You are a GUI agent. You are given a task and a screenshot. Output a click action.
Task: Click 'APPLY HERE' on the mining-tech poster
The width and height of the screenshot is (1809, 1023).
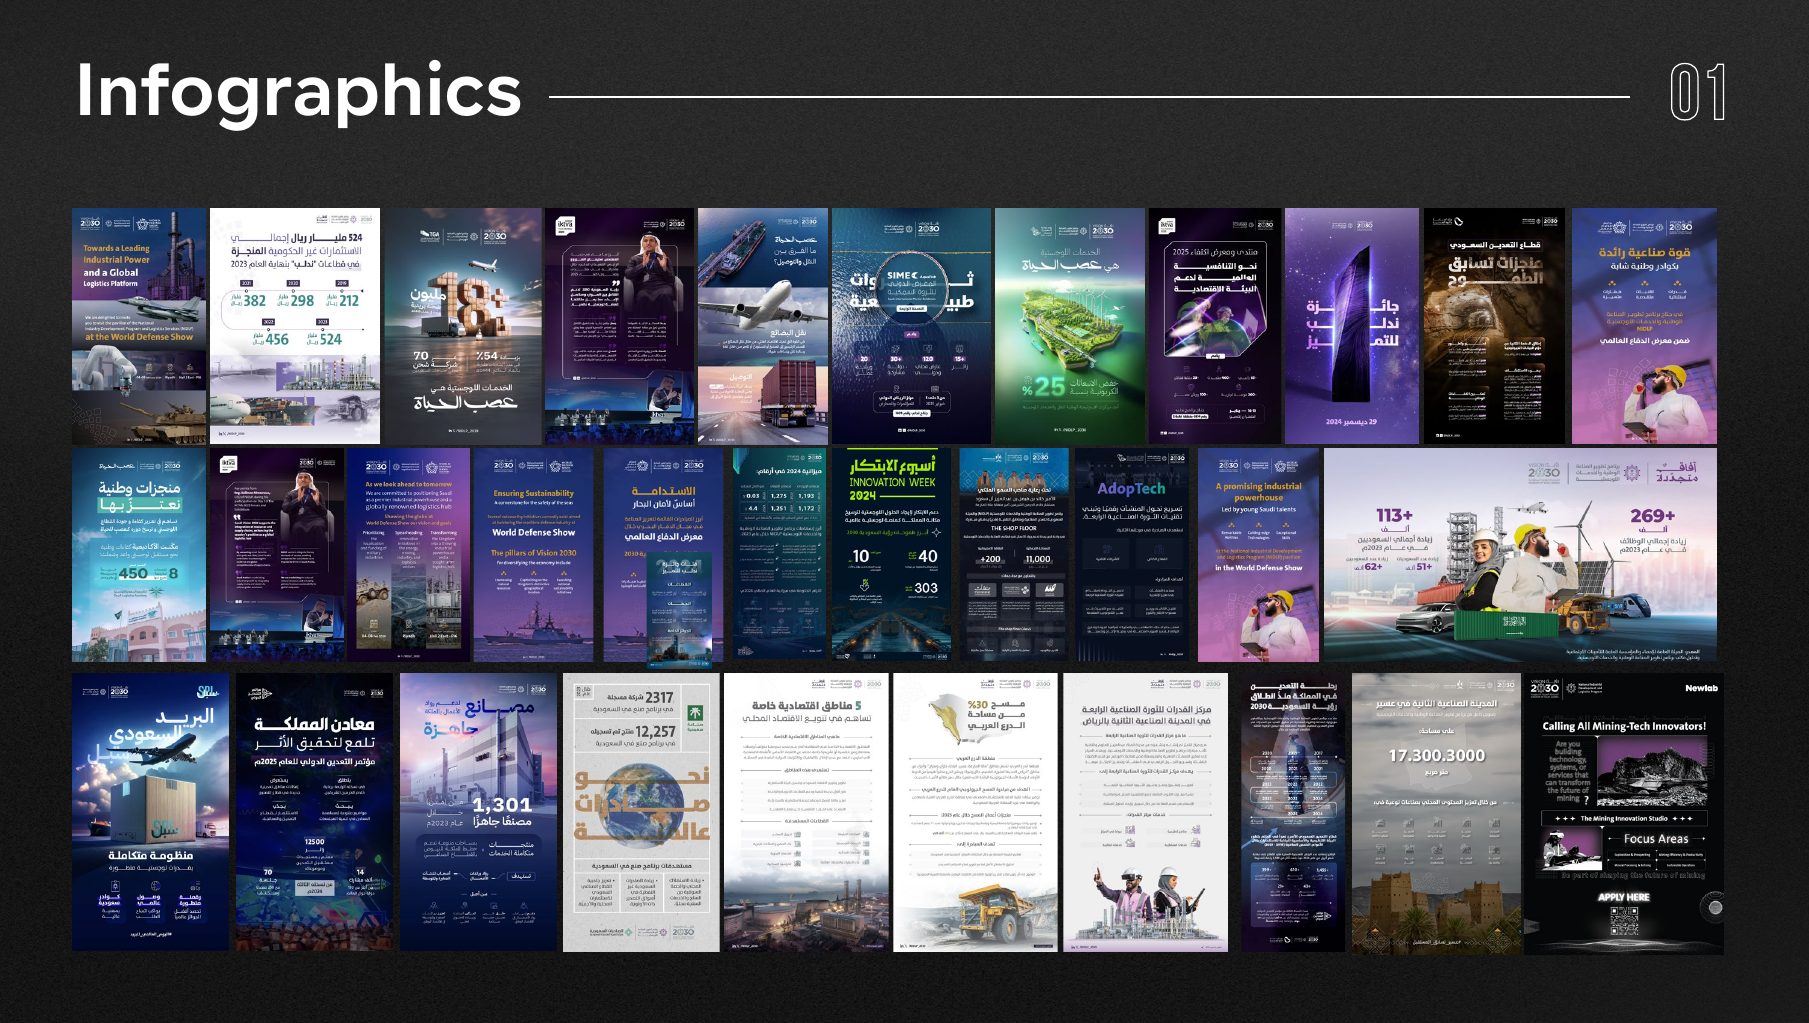click(1623, 897)
